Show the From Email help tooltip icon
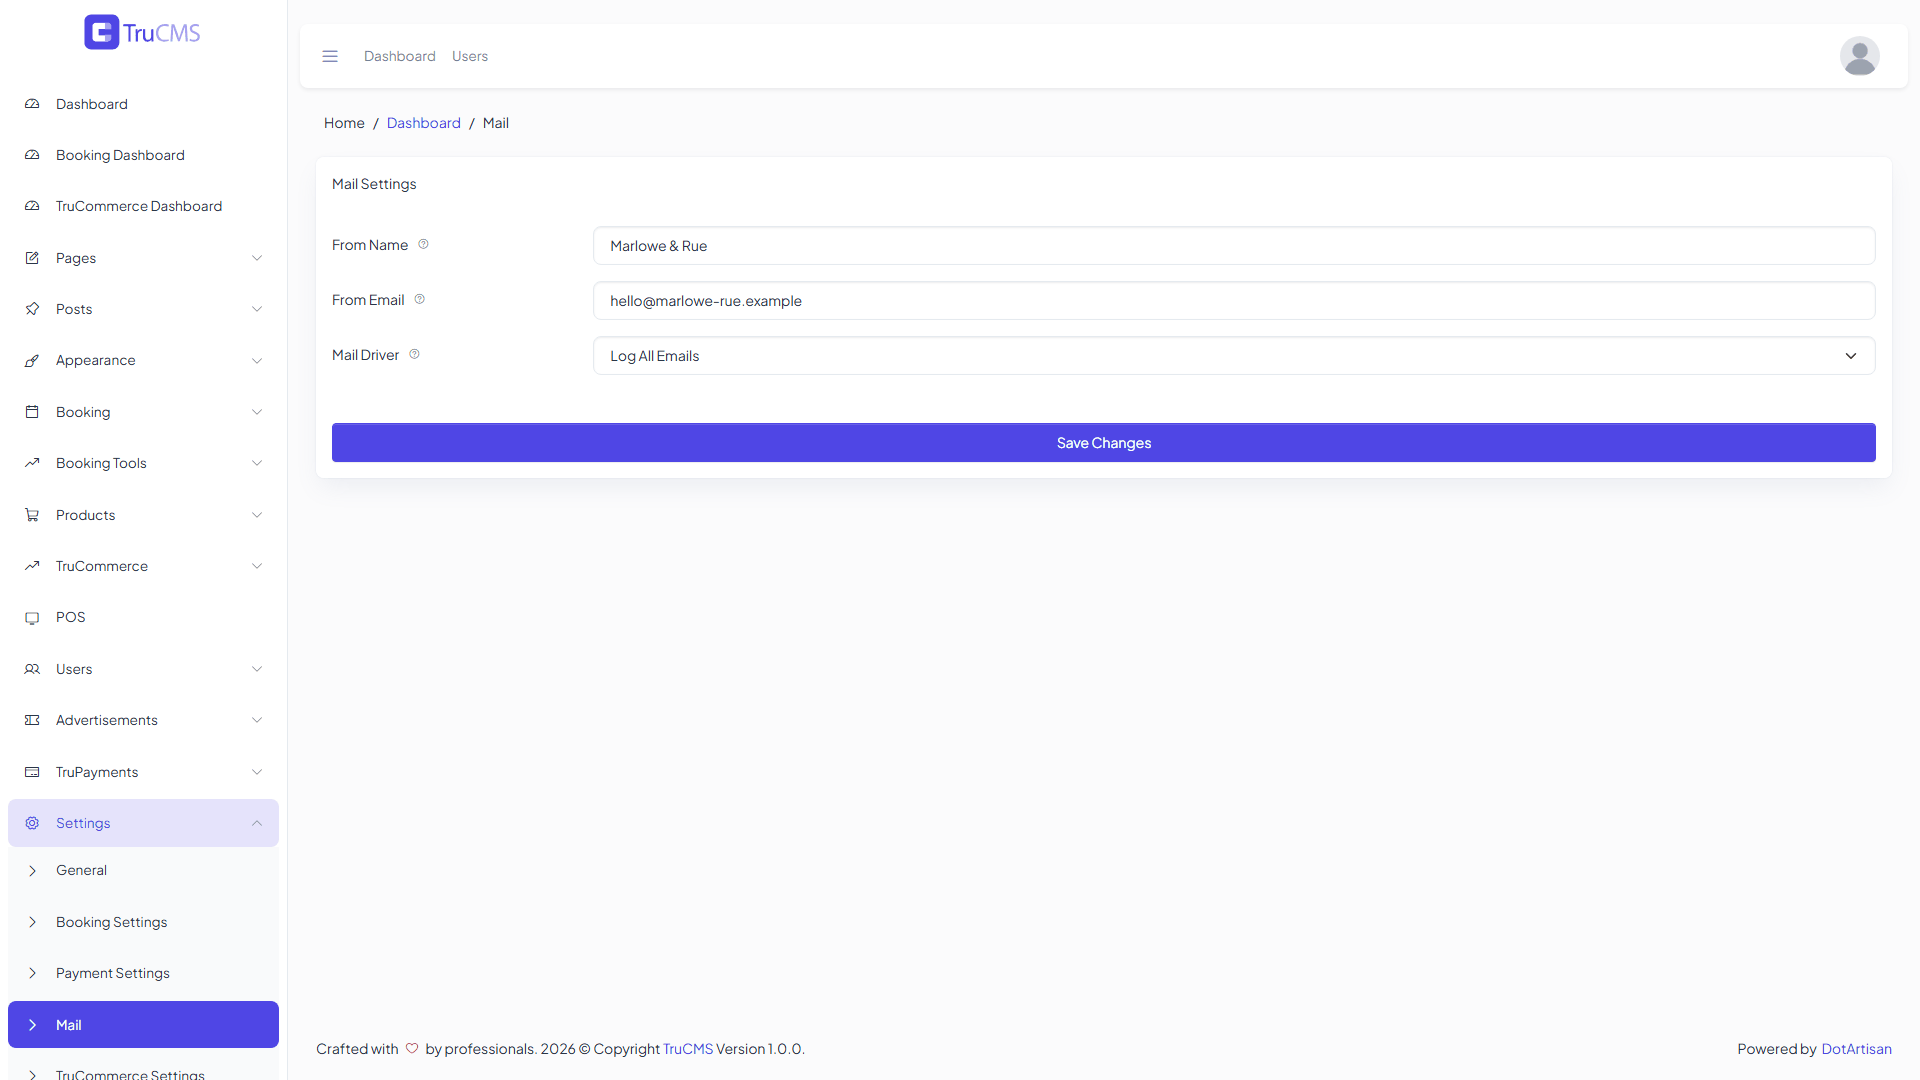Image resolution: width=1920 pixels, height=1080 pixels. click(x=420, y=300)
